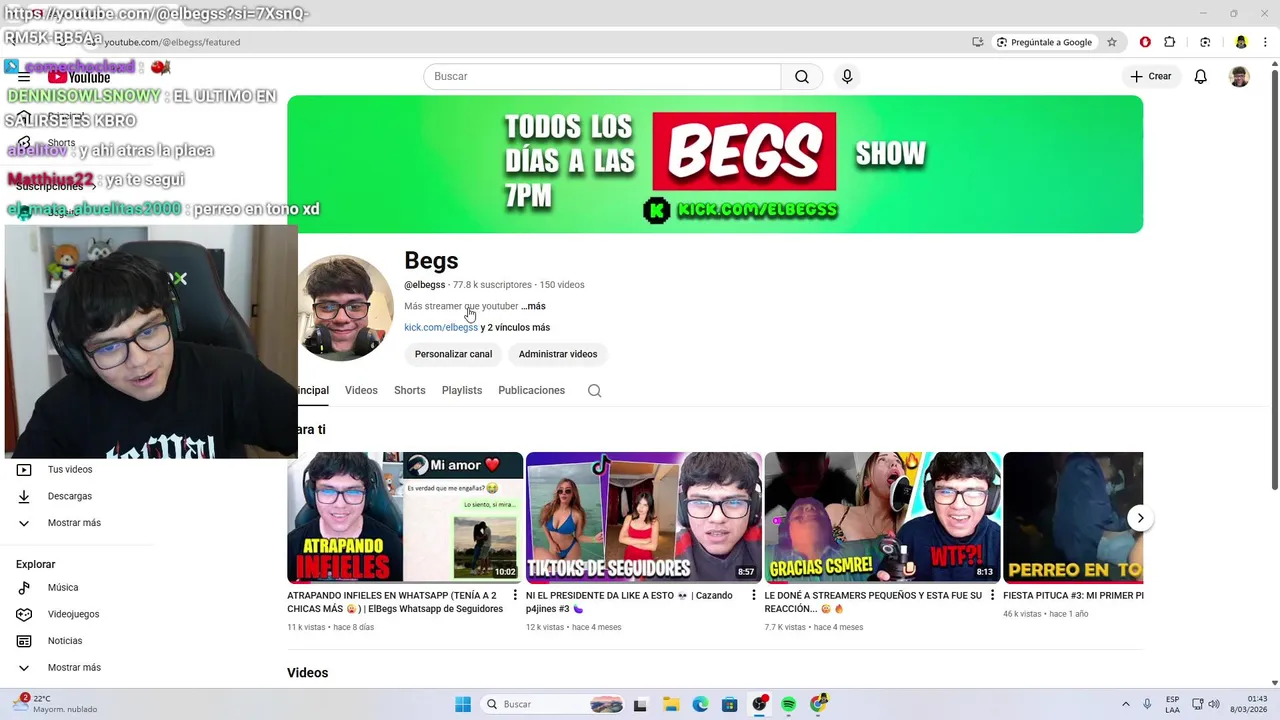Open the PERREO EN TONO video thumbnail

click(1073, 518)
